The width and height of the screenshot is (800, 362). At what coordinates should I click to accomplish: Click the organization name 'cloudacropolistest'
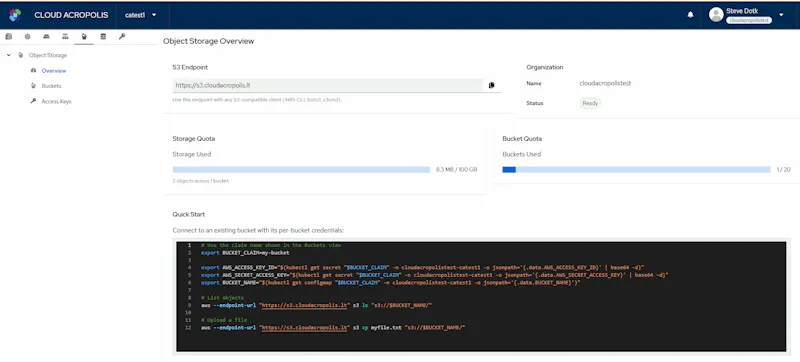[606, 83]
